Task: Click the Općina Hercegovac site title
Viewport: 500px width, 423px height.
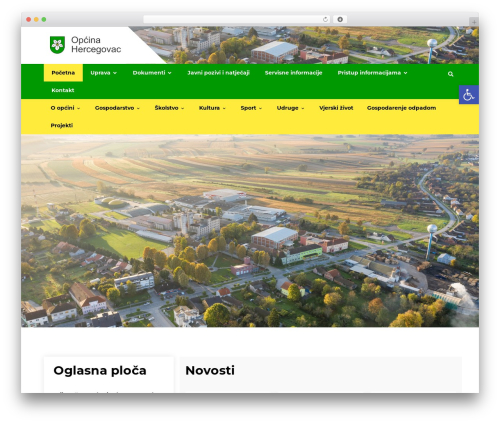Action: point(96,45)
